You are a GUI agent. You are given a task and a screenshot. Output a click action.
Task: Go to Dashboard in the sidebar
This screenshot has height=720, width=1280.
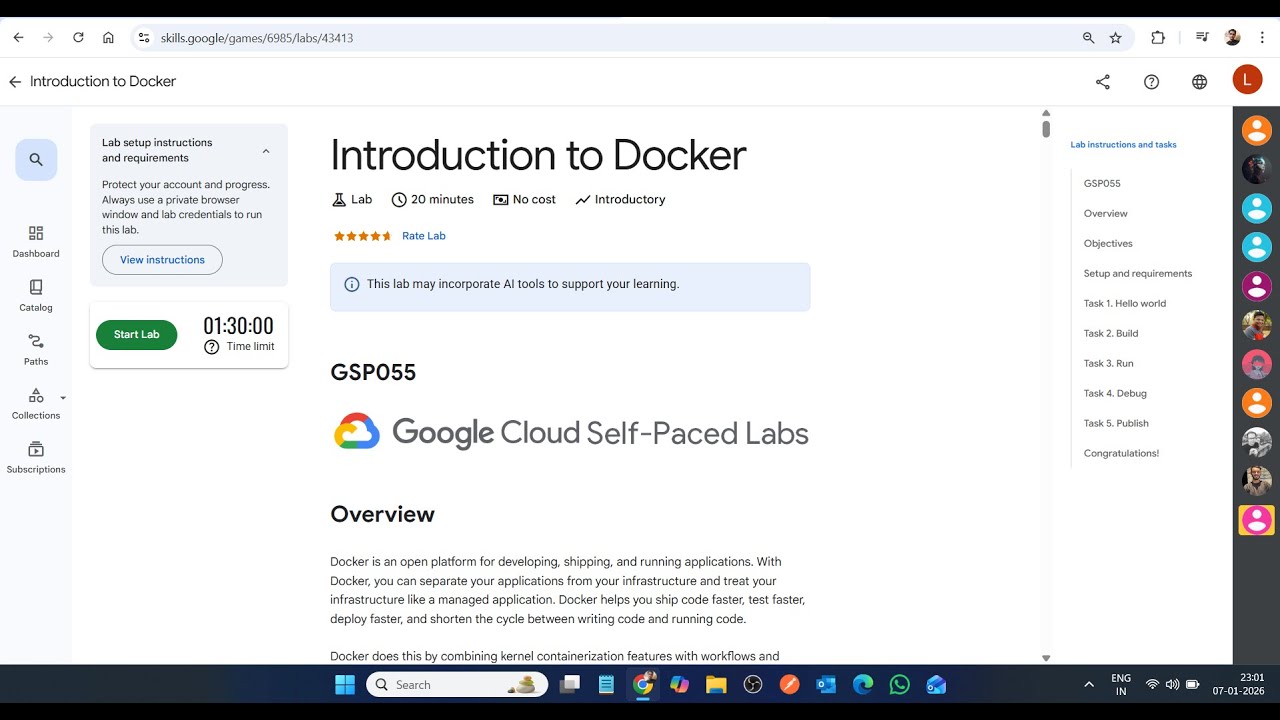(x=36, y=241)
